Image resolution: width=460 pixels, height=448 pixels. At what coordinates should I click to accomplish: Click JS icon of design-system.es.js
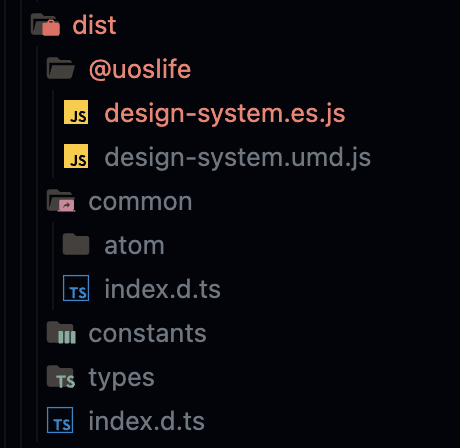point(76,112)
